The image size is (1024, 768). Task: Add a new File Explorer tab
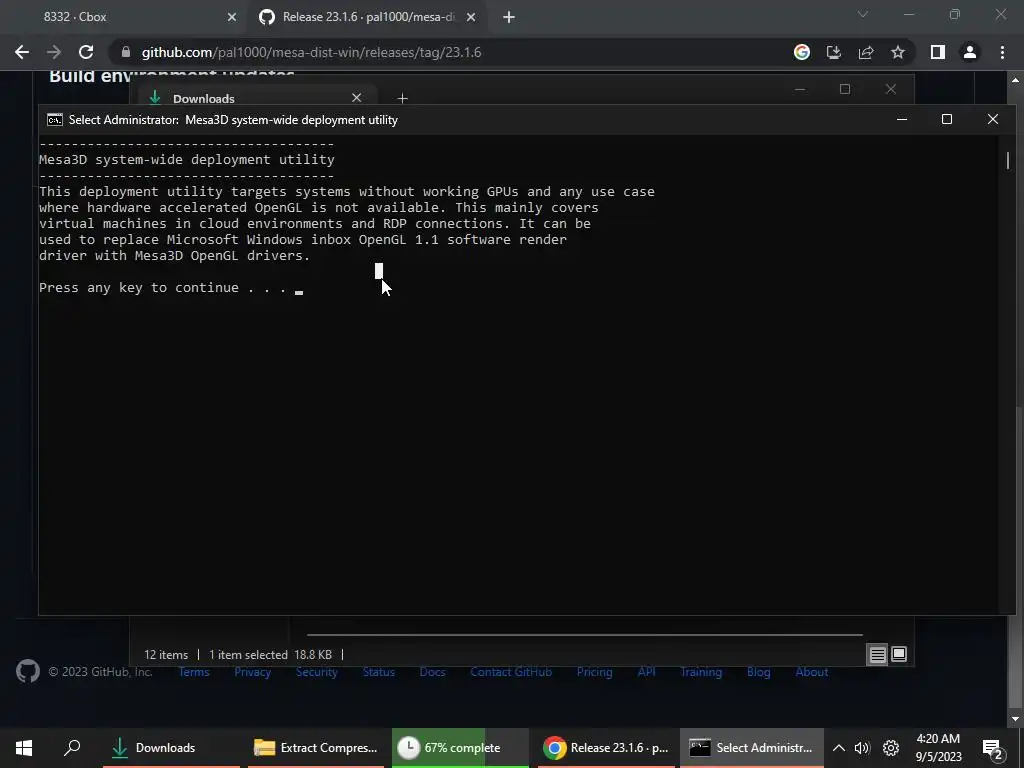click(402, 99)
